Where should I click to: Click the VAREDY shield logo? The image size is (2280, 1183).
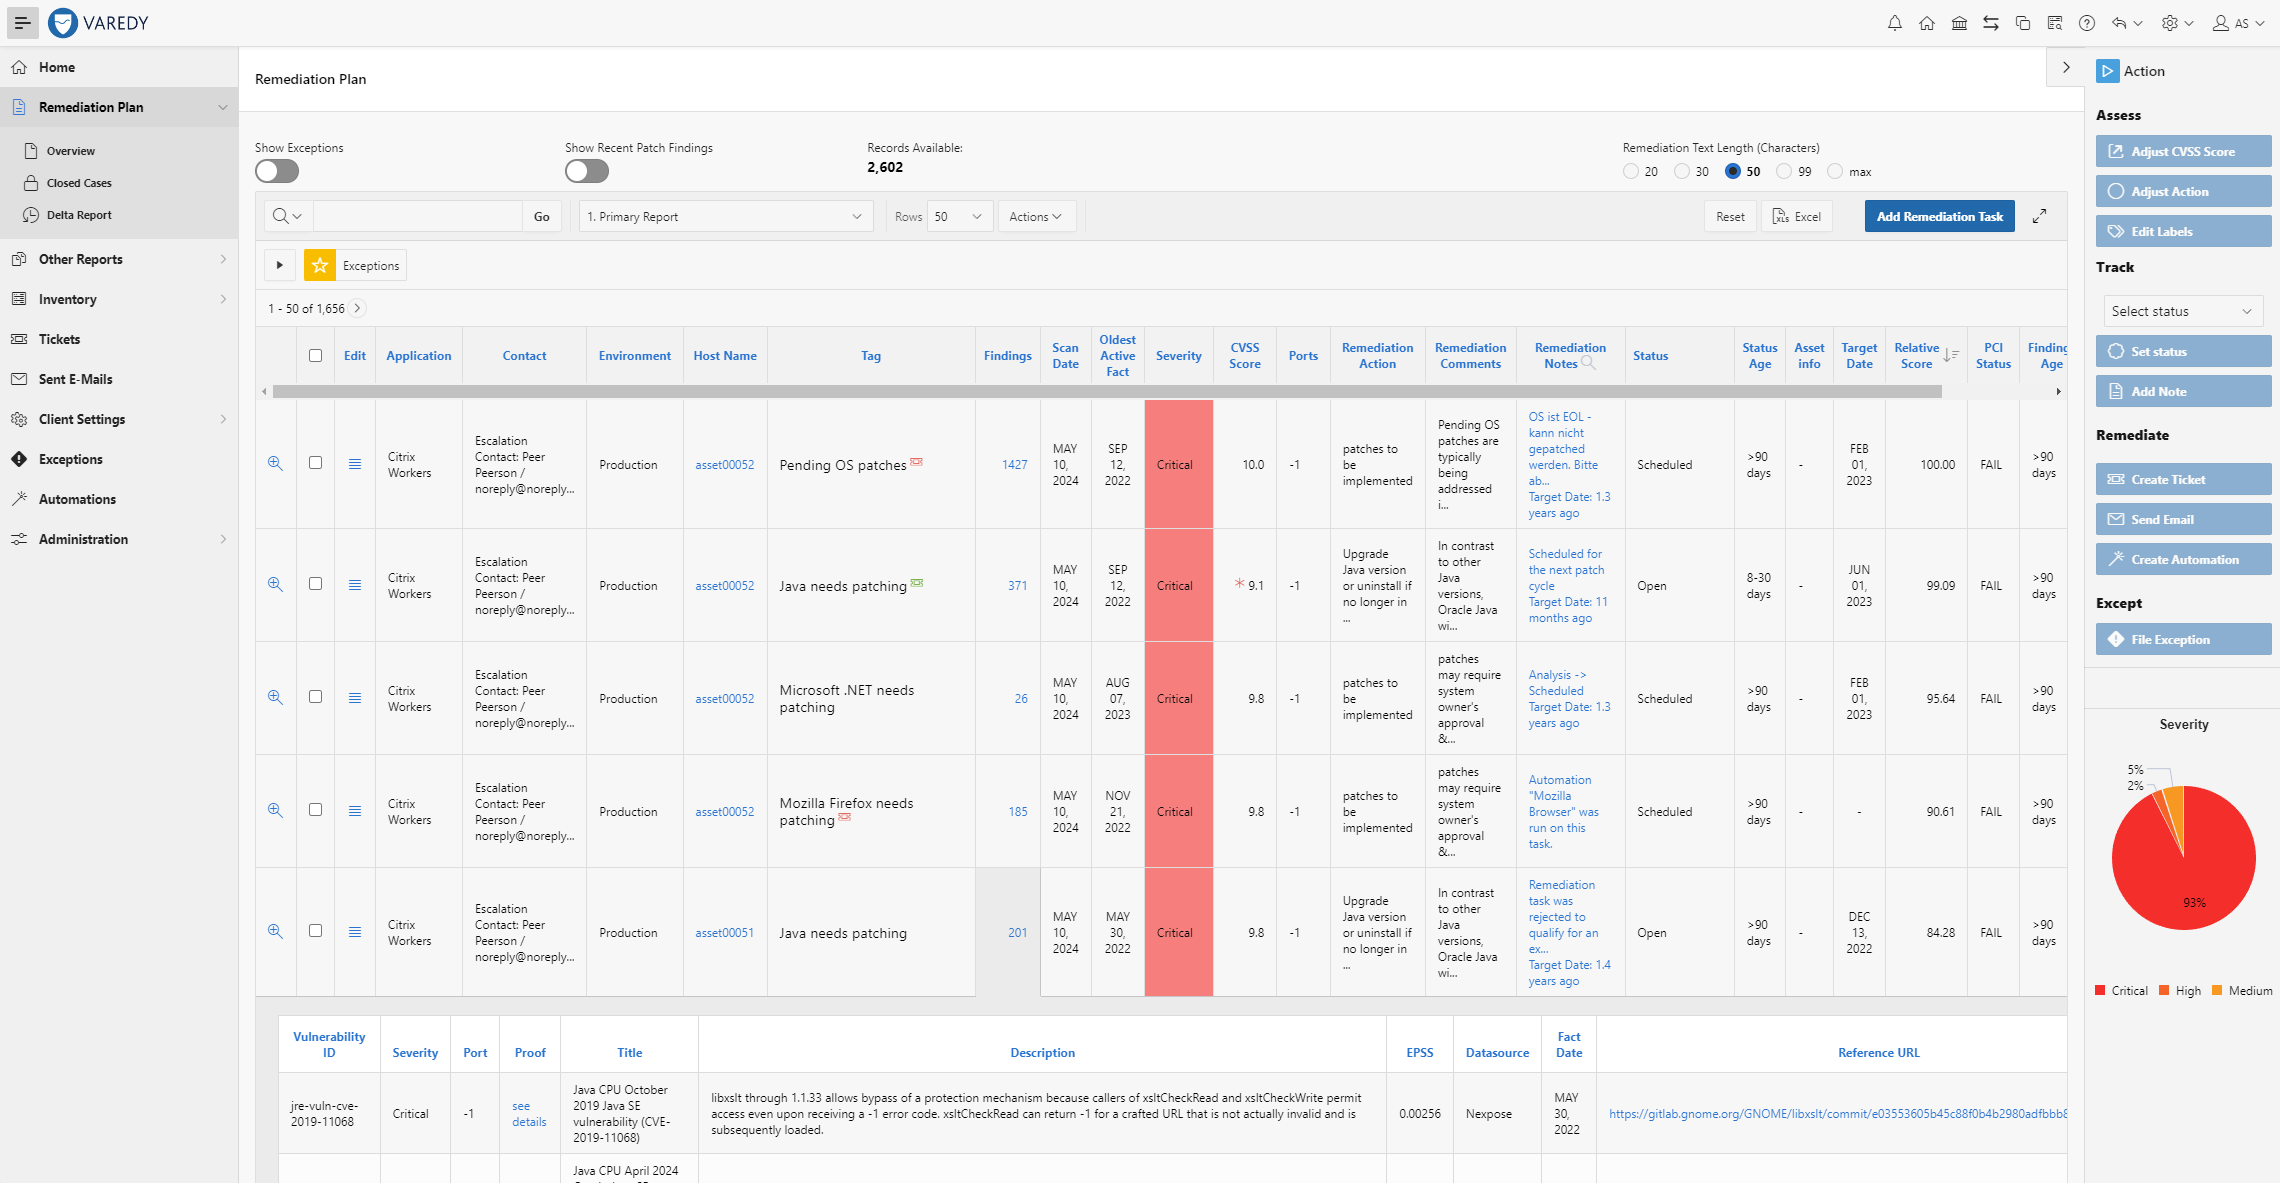coord(62,22)
